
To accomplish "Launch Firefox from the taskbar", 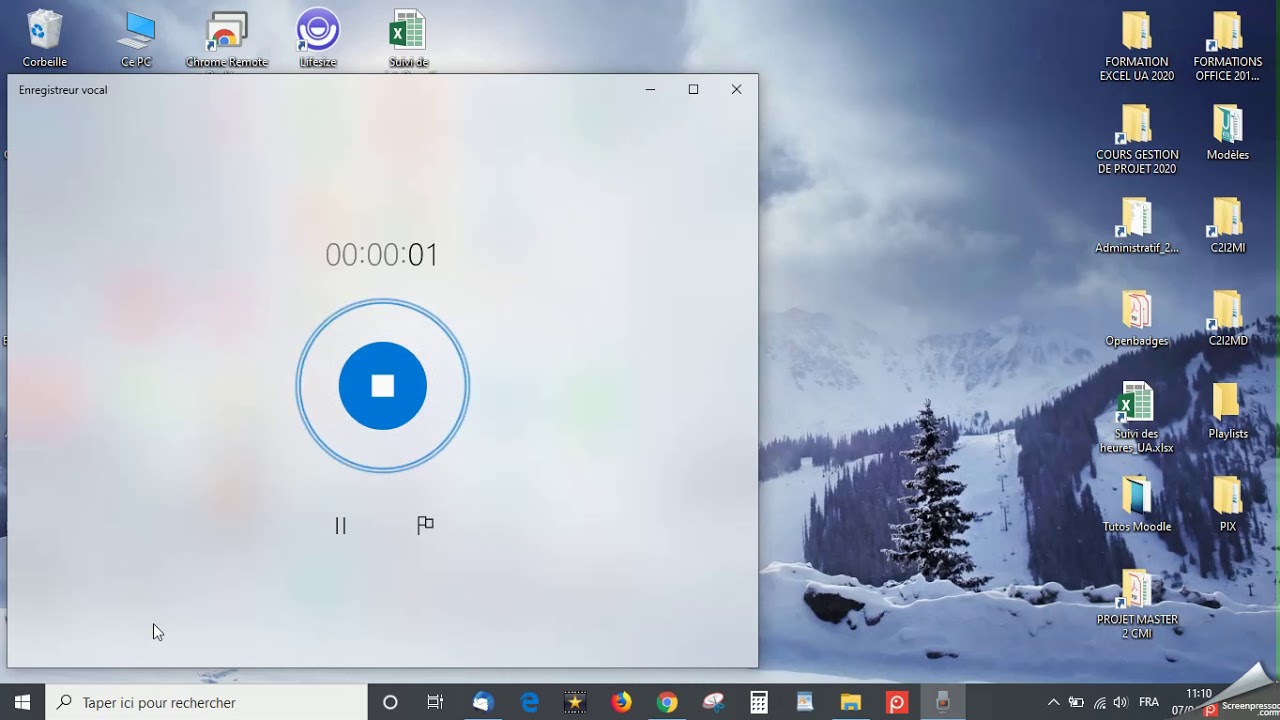I will coord(621,702).
